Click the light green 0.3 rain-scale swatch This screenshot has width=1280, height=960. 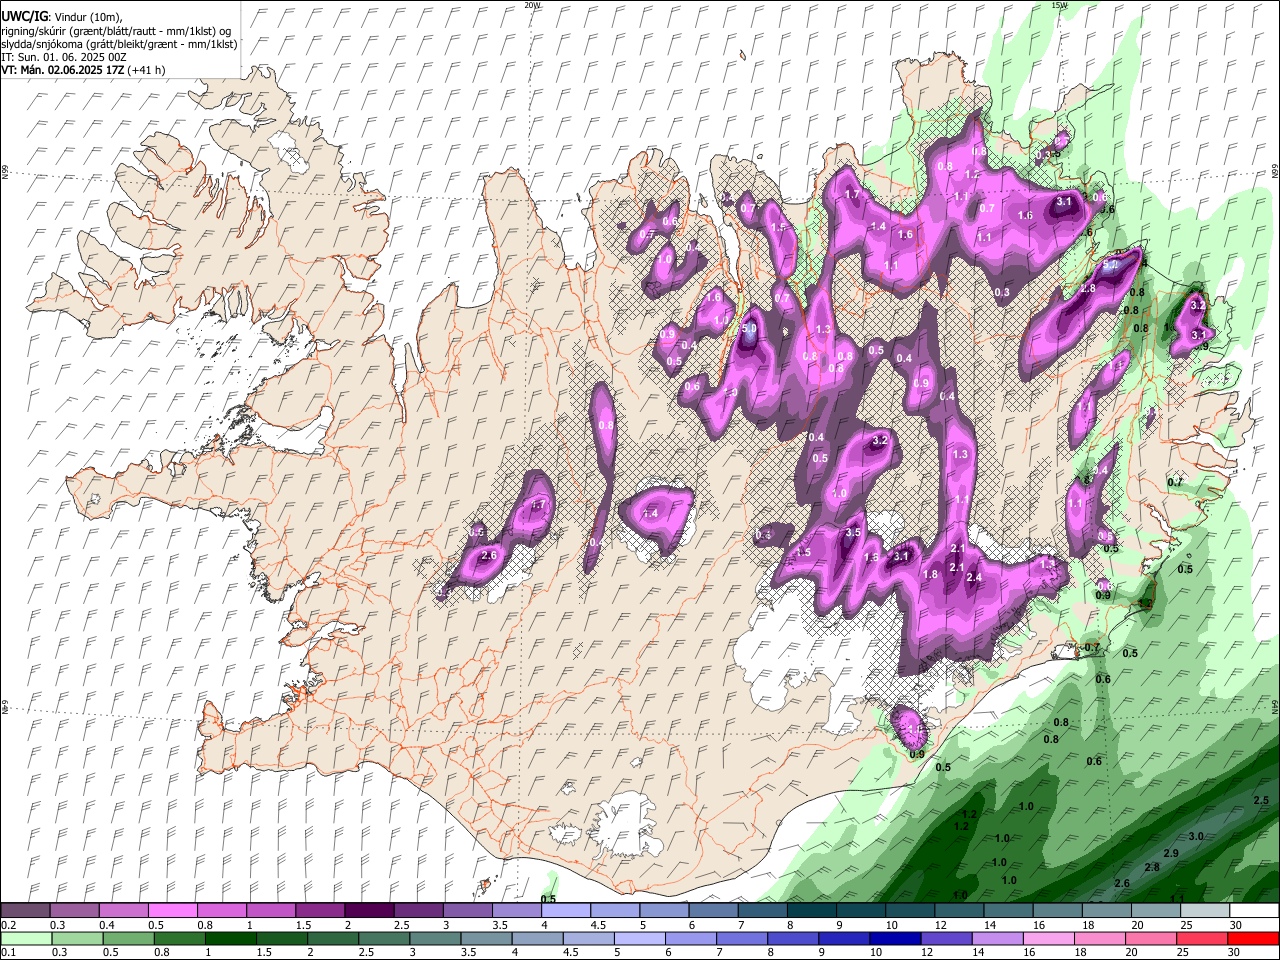[77, 938]
